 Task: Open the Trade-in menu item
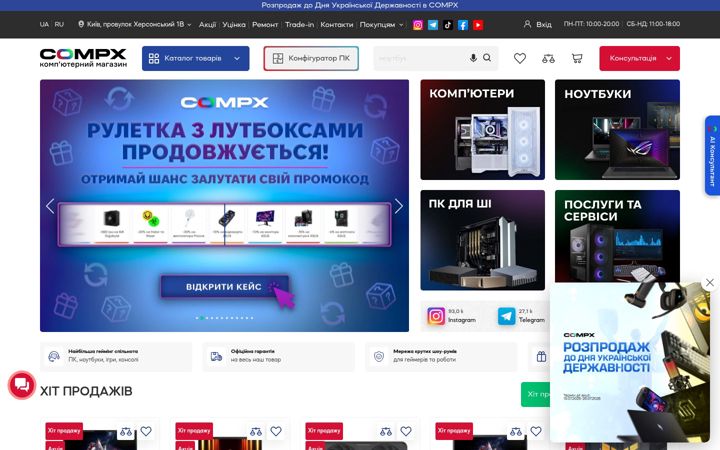(x=299, y=25)
